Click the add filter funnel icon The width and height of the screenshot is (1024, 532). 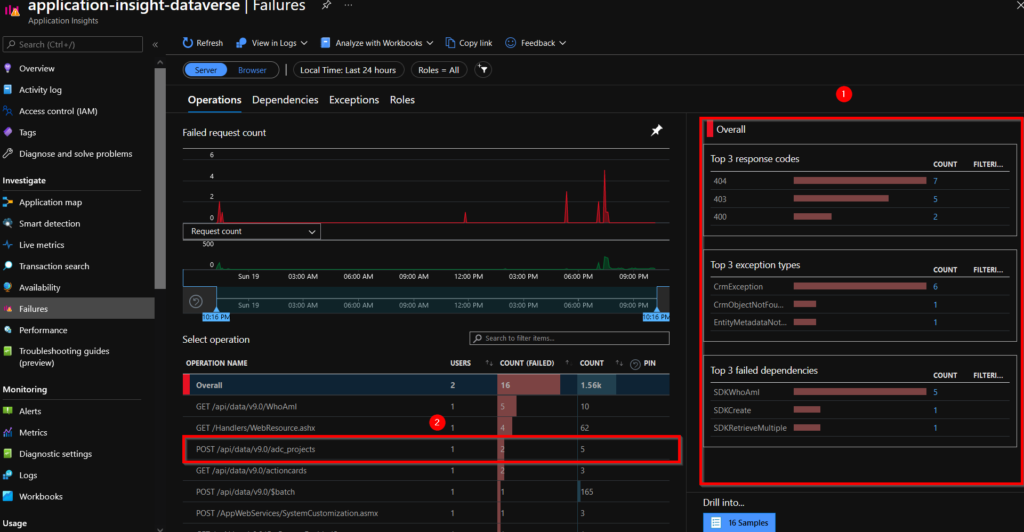(483, 70)
